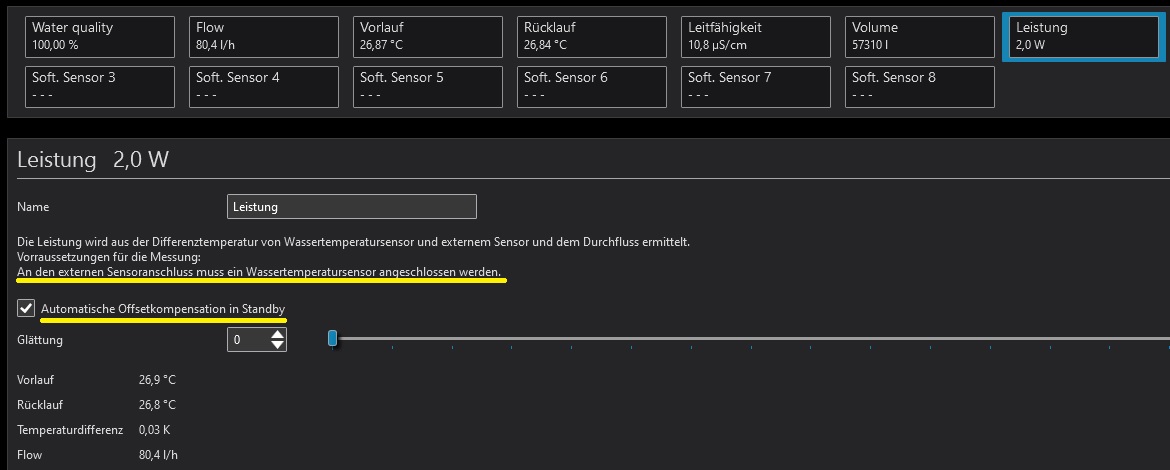Open the Soft. Sensor 4 tile

[x=263, y=87]
